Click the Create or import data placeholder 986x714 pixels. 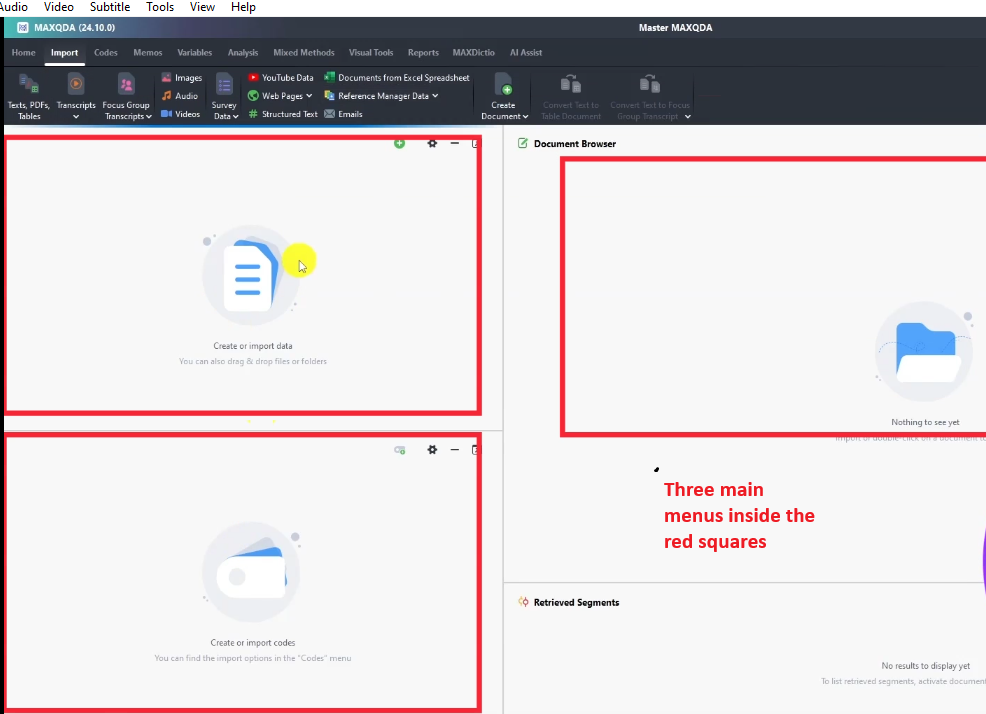pos(252,346)
